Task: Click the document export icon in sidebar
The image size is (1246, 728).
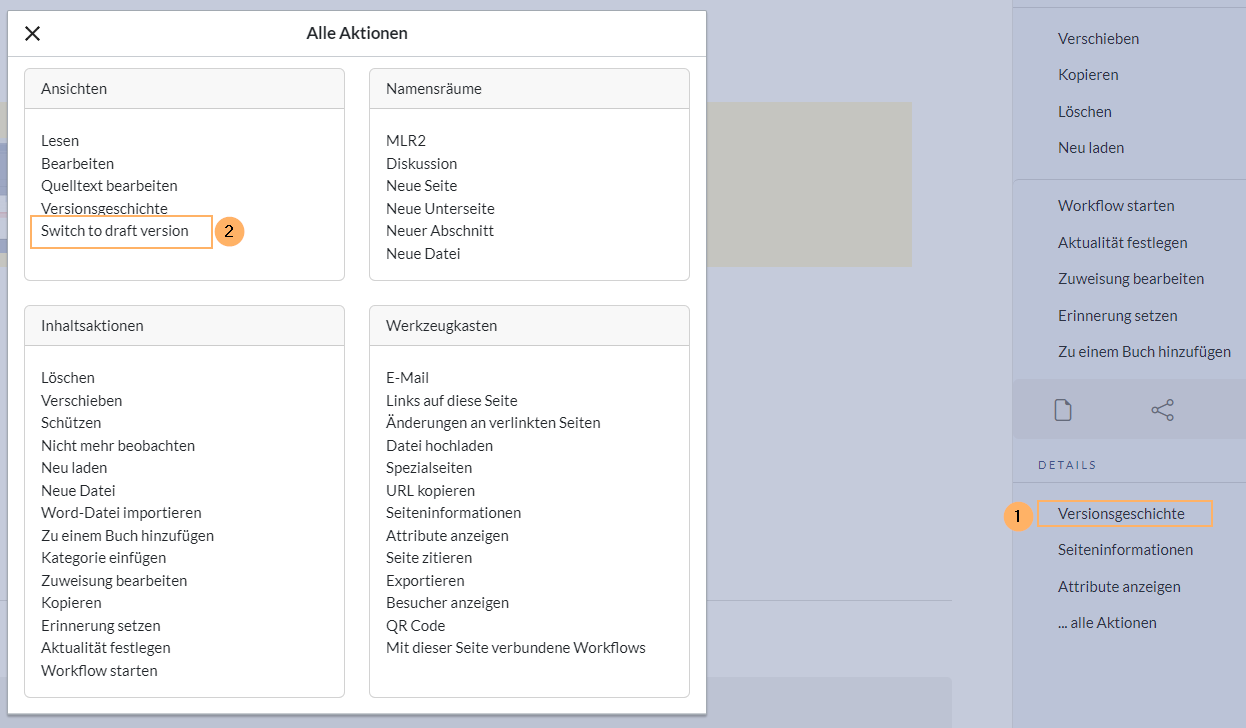Action: (x=1063, y=410)
